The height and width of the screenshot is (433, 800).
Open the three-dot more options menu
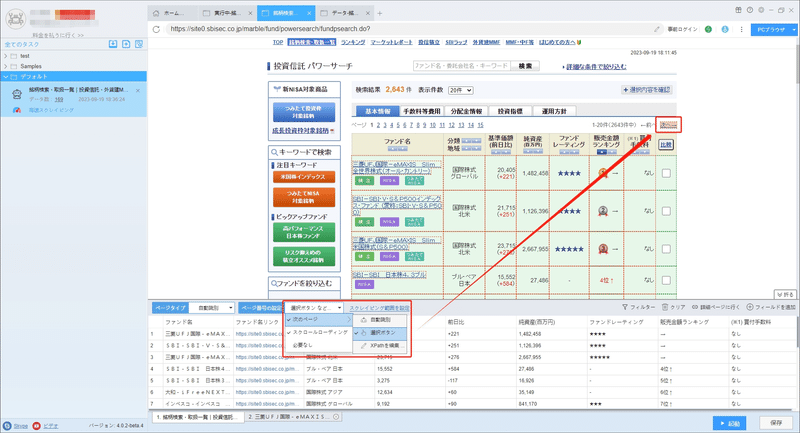[741, 29]
